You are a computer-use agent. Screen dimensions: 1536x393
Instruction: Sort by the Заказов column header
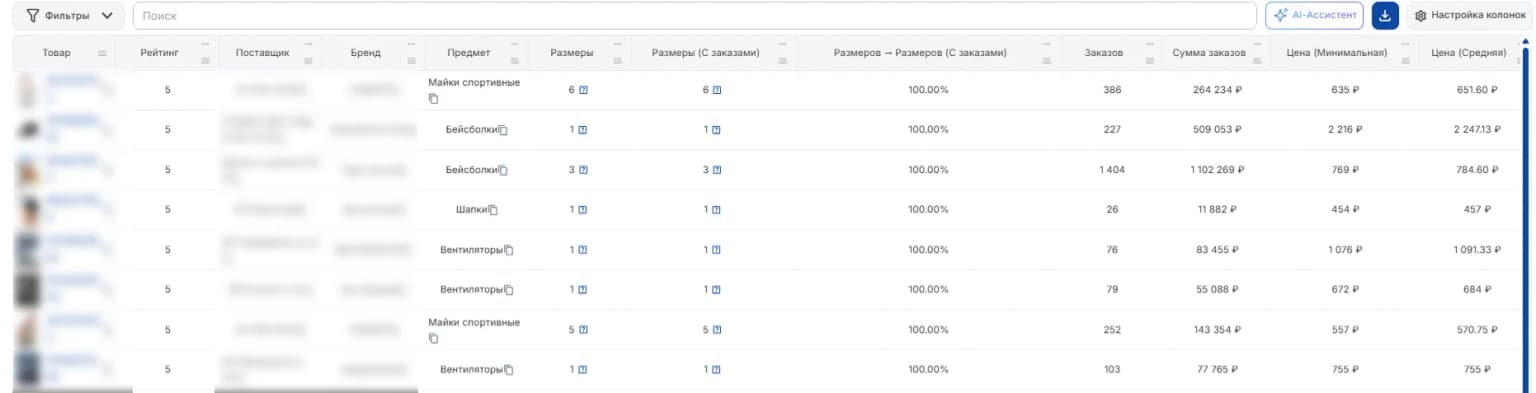[x=1104, y=53]
